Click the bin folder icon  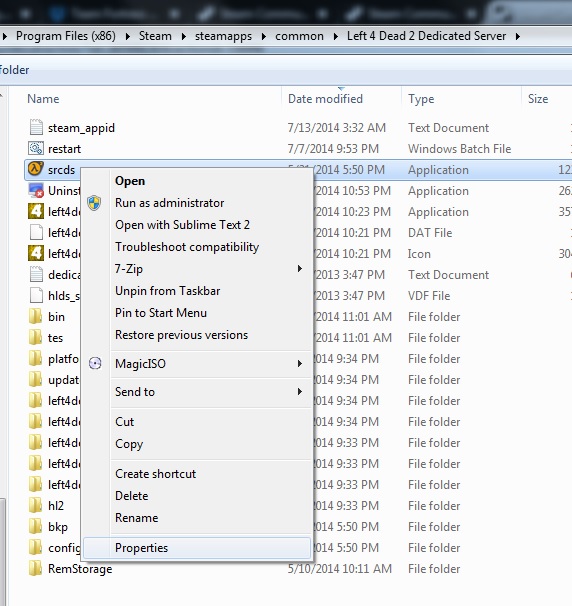click(x=35, y=317)
